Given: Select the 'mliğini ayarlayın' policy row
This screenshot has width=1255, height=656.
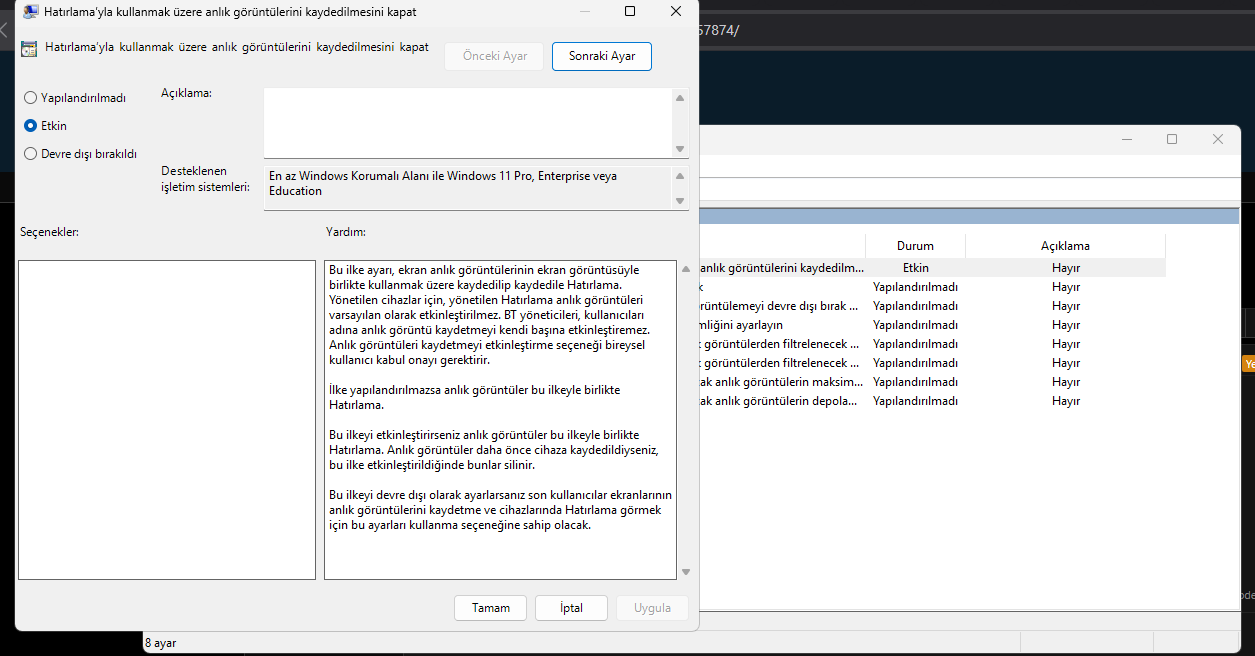Looking at the screenshot, I should pyautogui.click(x=932, y=325).
